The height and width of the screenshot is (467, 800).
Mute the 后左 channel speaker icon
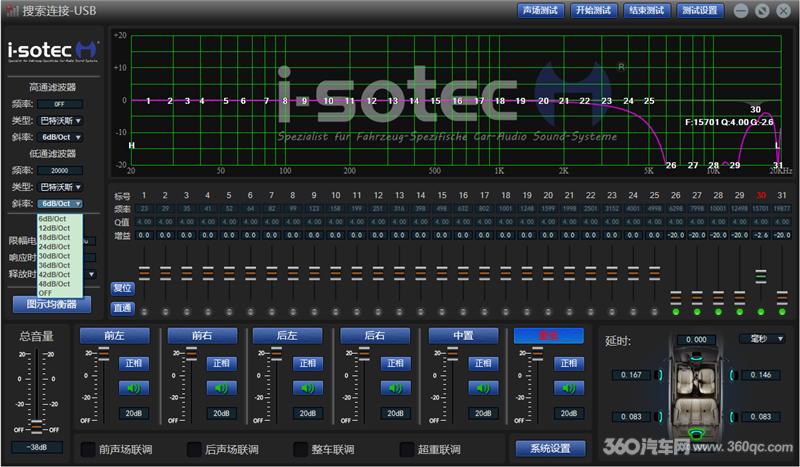(x=307, y=388)
